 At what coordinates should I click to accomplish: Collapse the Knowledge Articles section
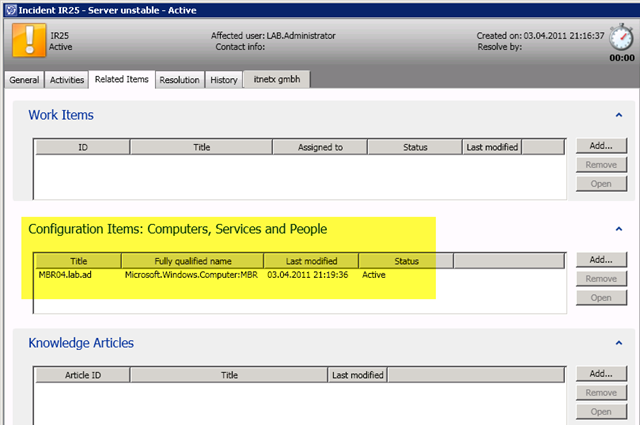click(619, 344)
